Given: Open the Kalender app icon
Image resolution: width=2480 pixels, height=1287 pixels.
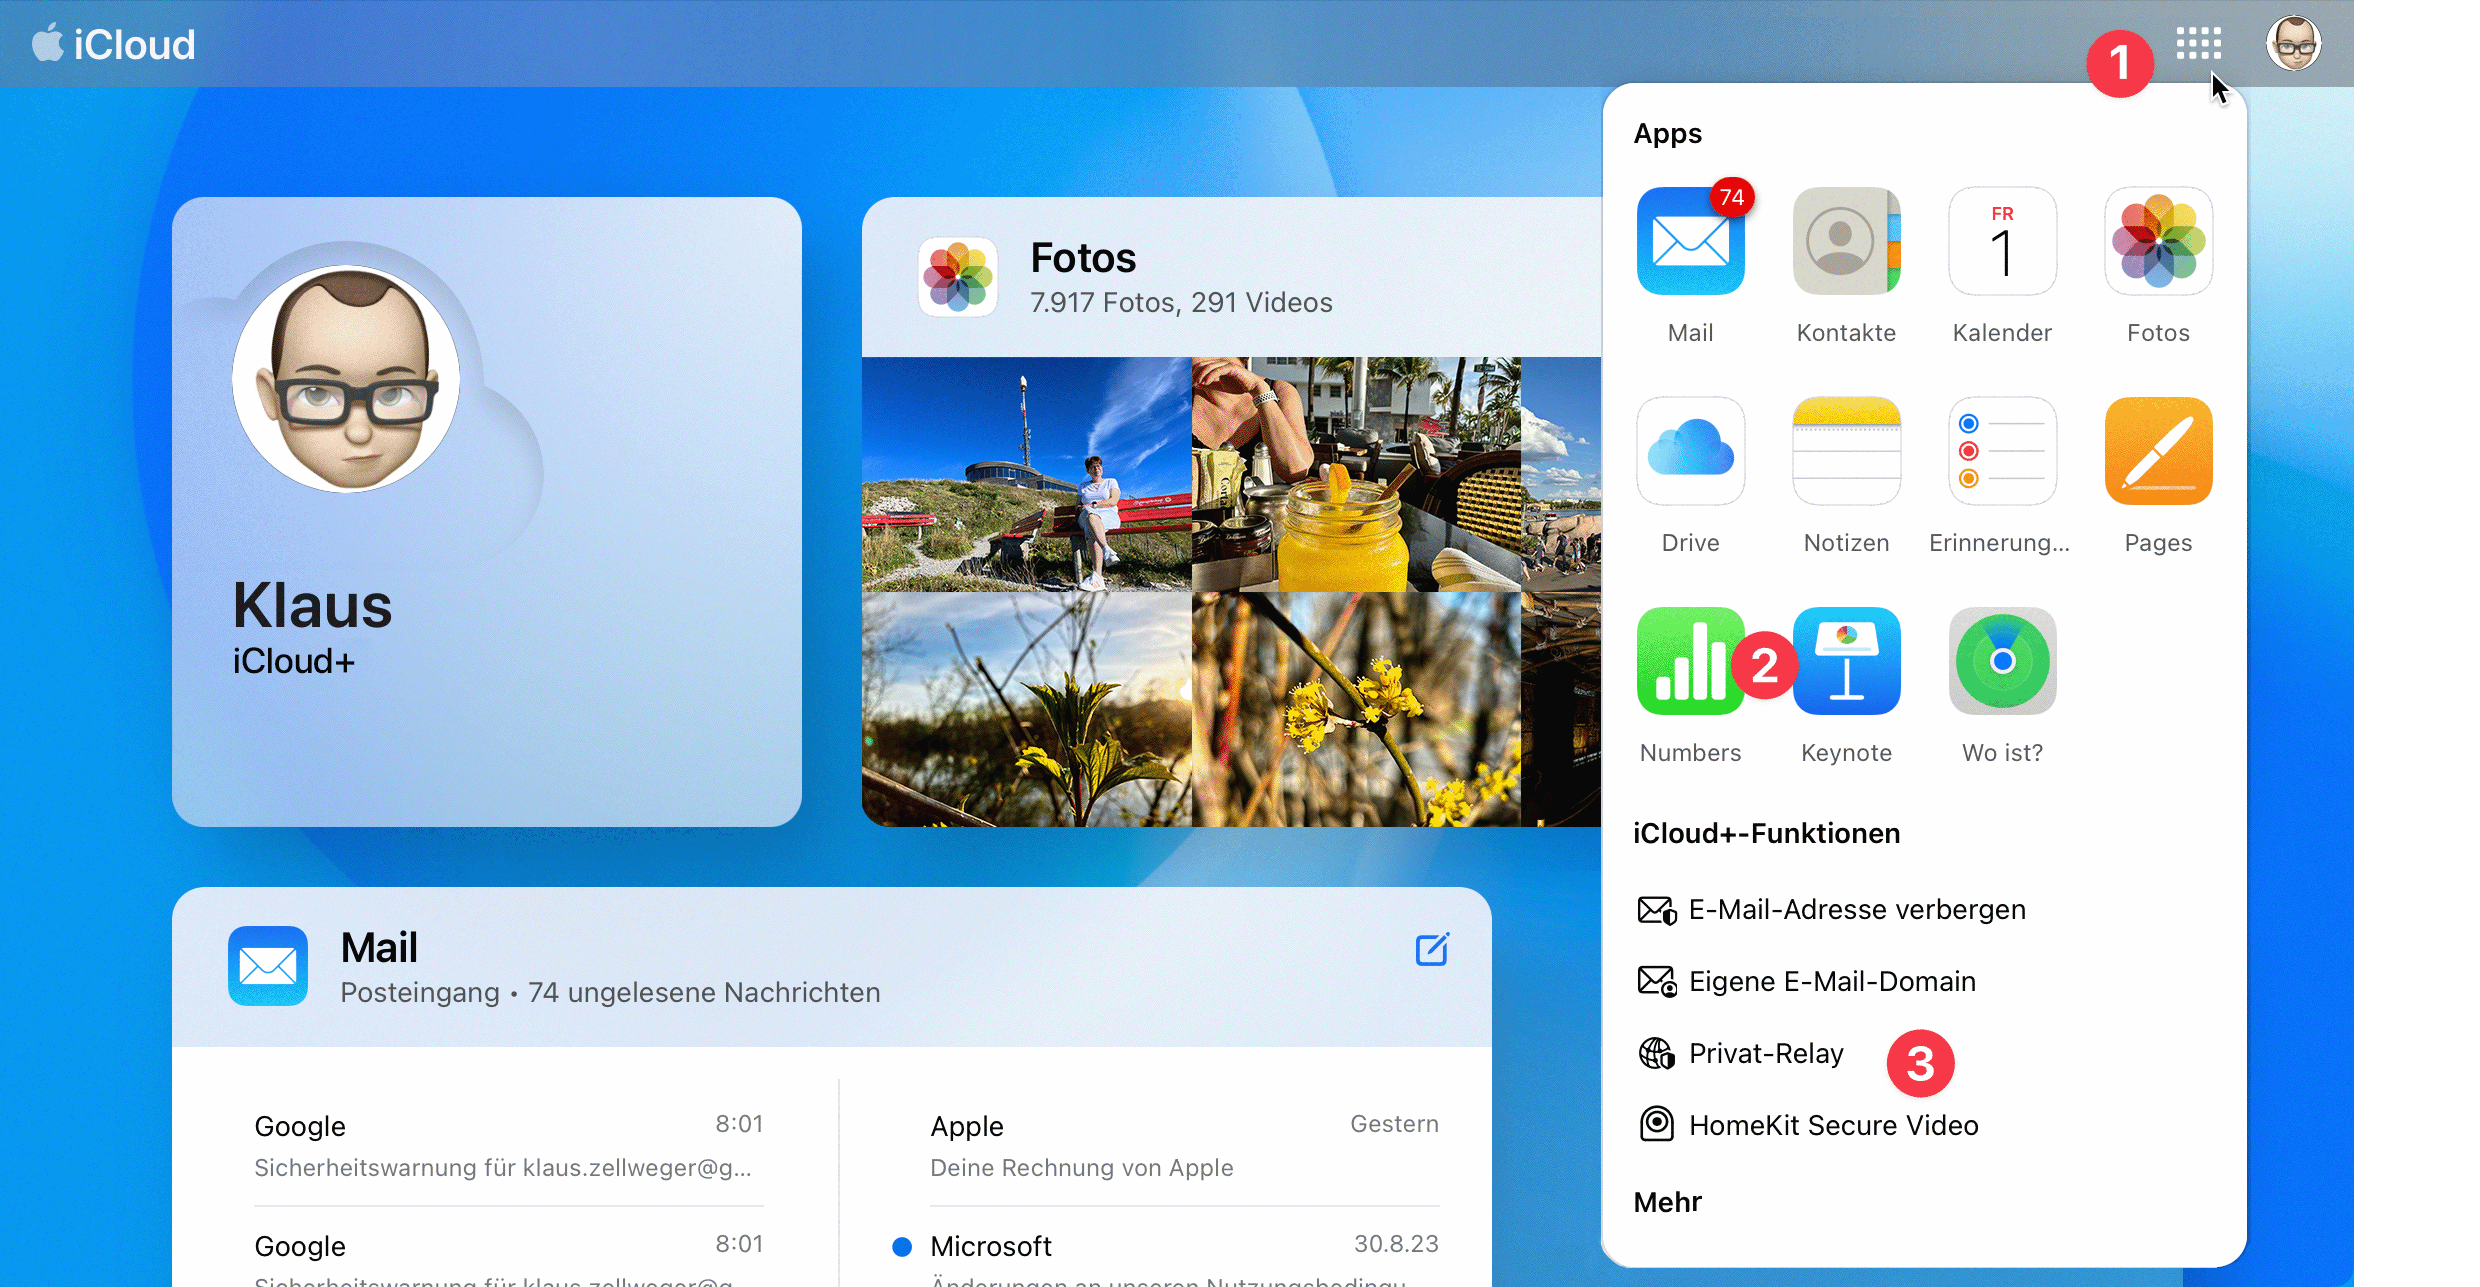Looking at the screenshot, I should pos(2002,241).
